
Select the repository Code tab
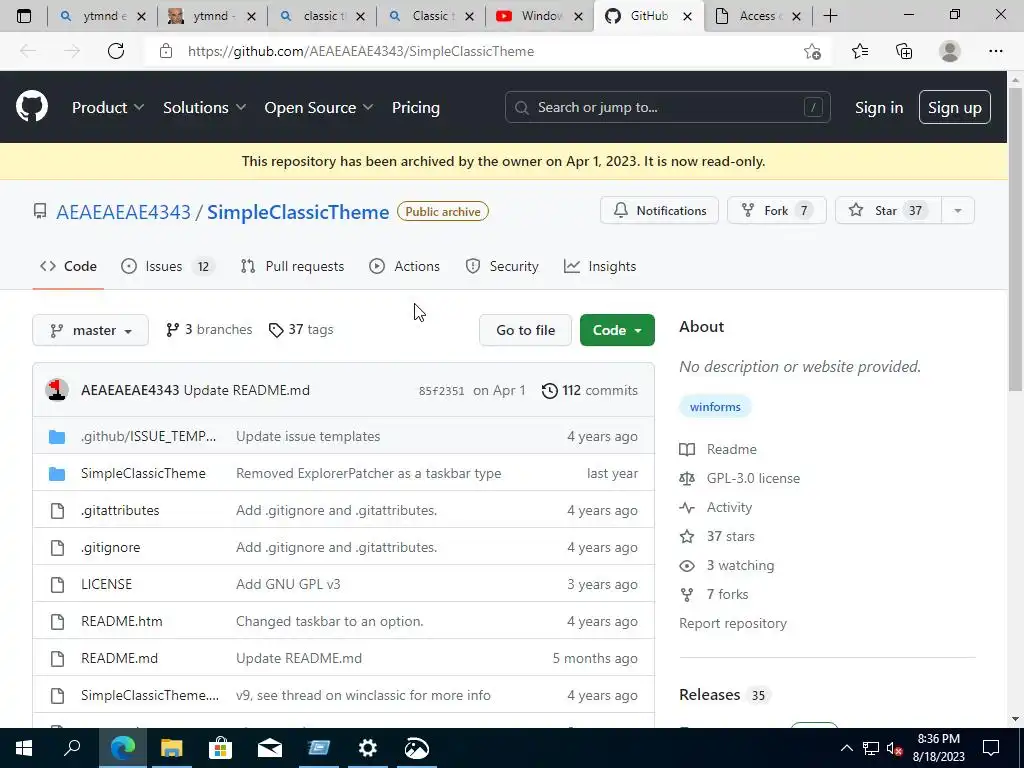click(68, 266)
